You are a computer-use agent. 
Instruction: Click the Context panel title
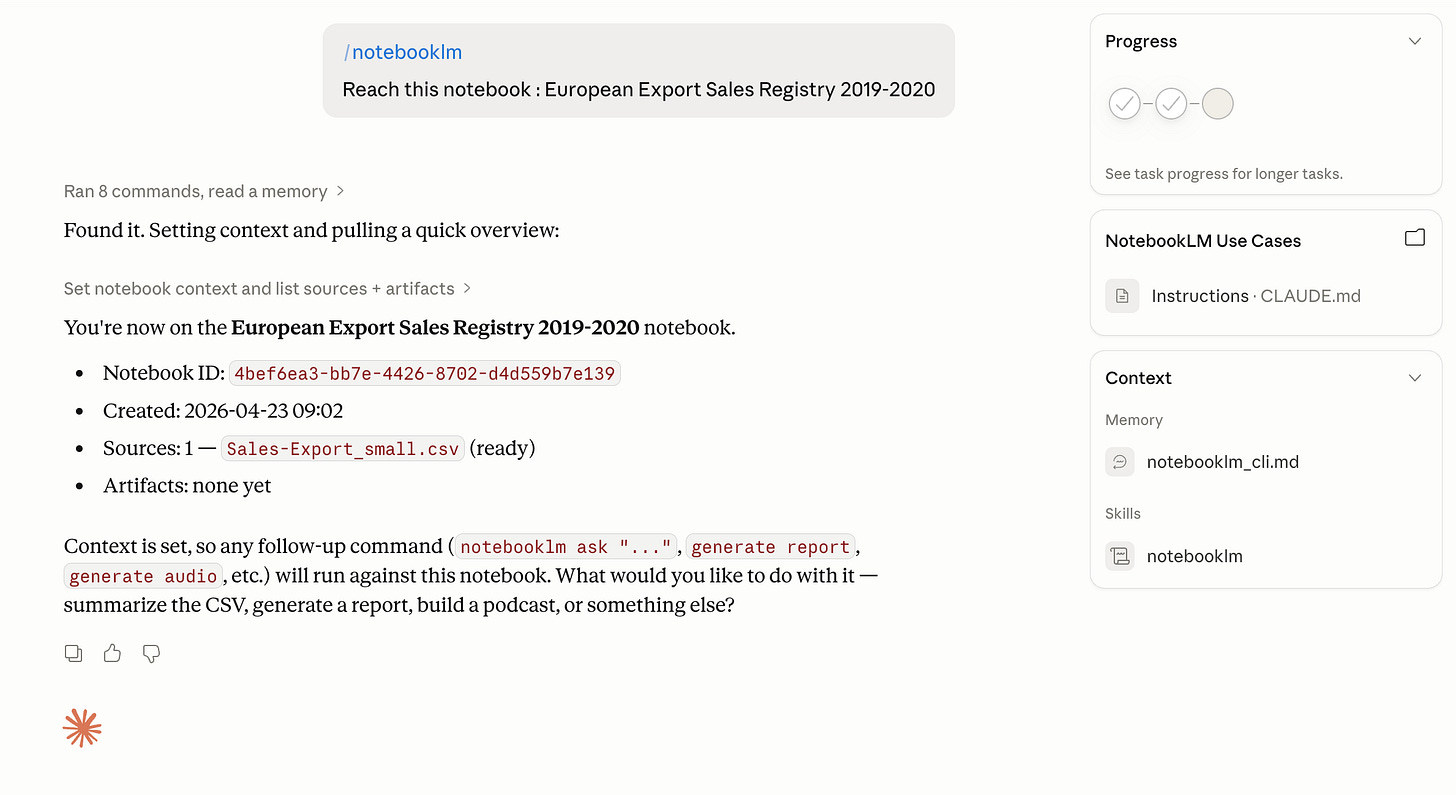pos(1138,378)
